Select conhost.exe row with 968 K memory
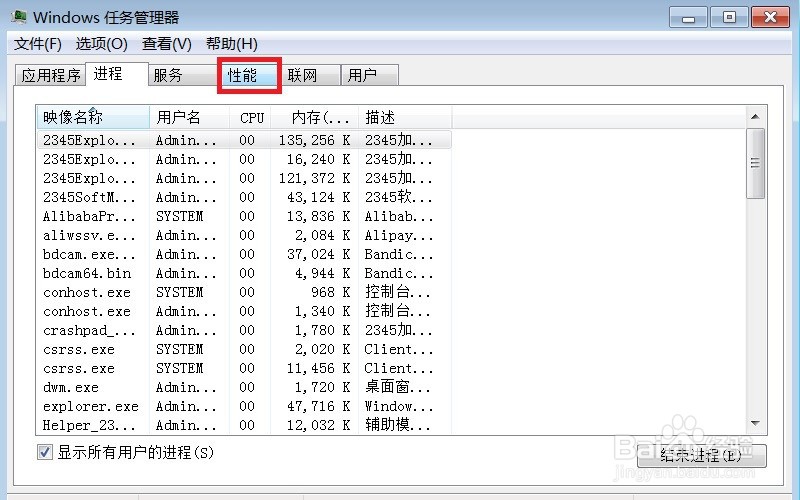This screenshot has height=500, width=800. click(244, 292)
